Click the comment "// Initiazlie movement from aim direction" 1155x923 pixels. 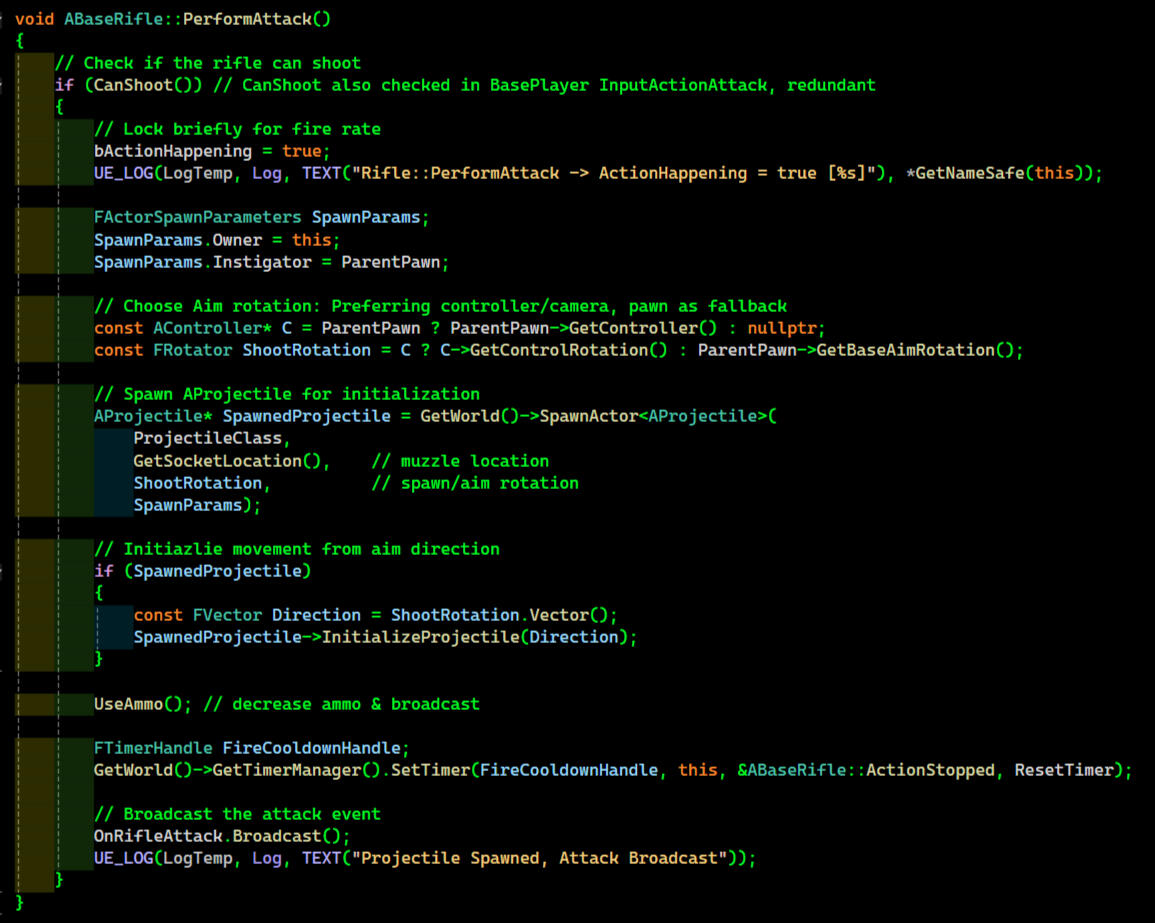click(297, 550)
